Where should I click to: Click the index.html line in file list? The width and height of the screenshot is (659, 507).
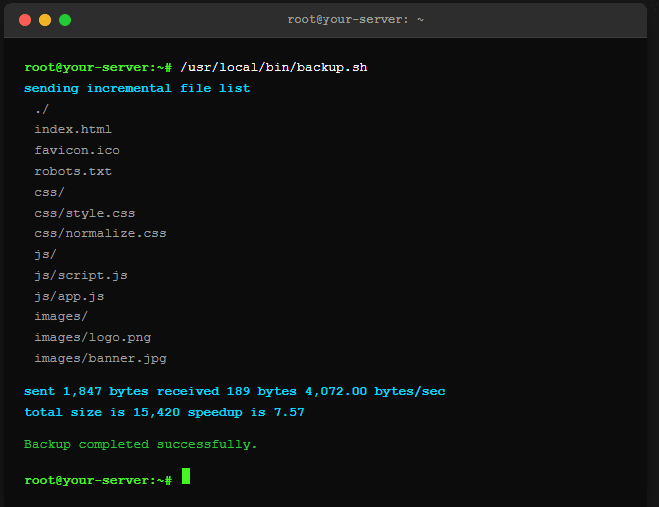(73, 129)
